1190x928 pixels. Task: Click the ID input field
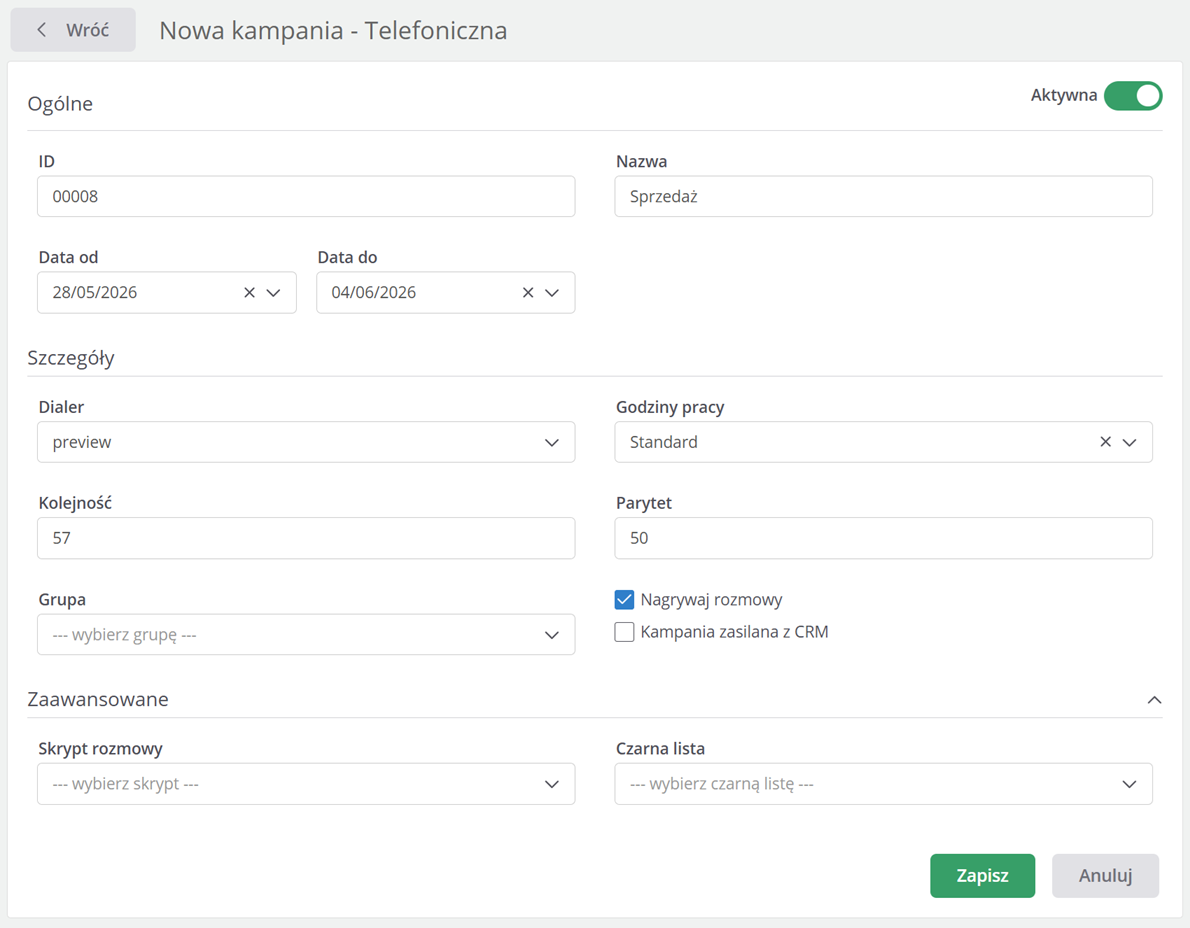(306, 197)
